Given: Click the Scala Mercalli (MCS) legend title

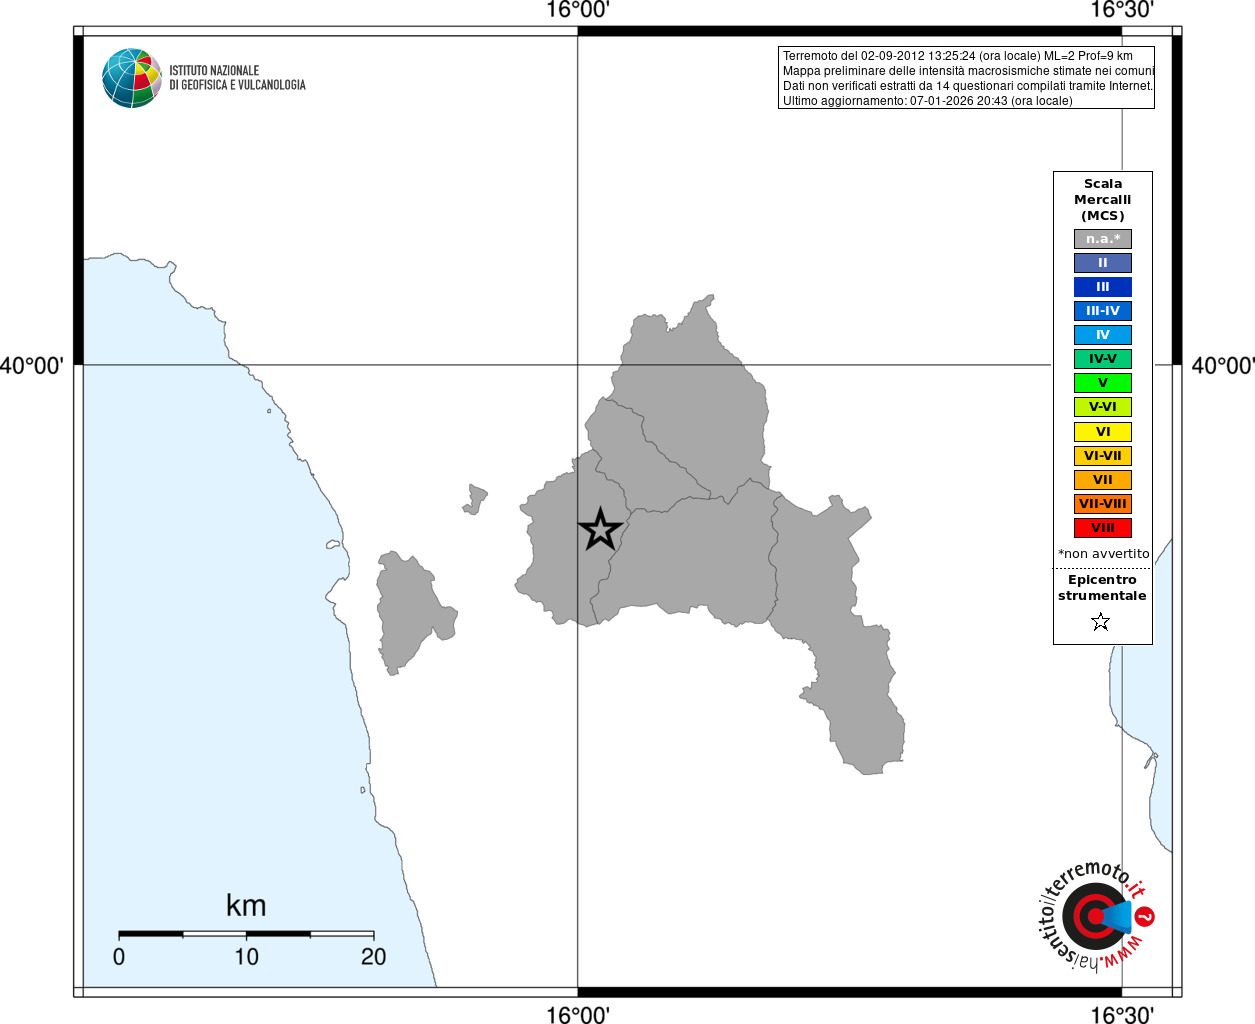Looking at the screenshot, I should 1103,200.
